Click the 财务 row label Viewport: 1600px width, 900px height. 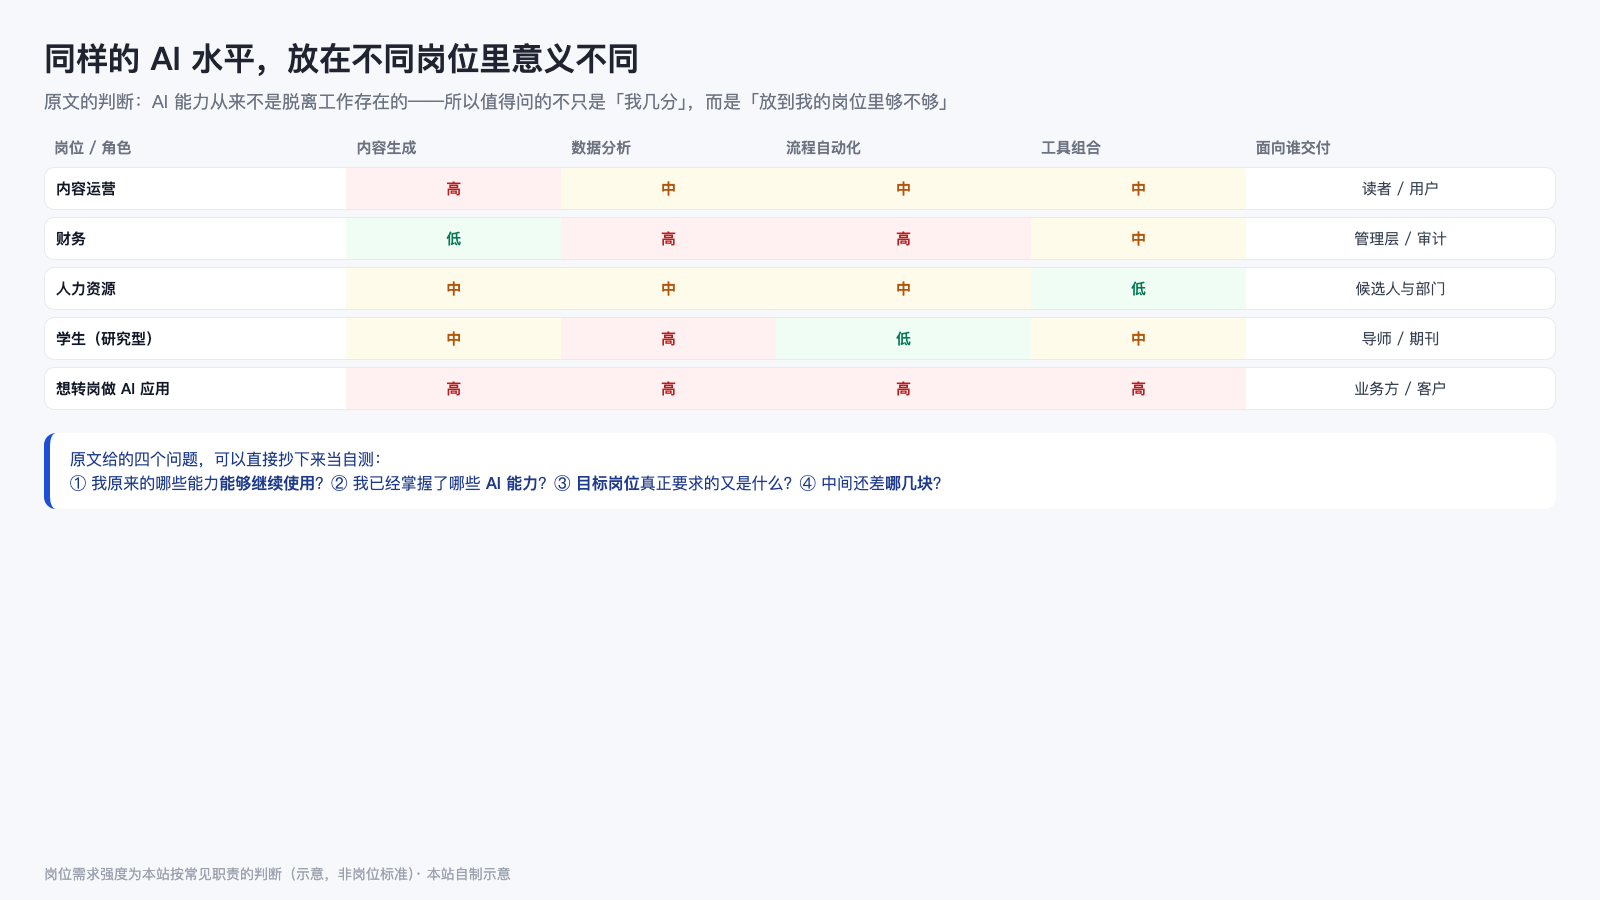tap(71, 239)
